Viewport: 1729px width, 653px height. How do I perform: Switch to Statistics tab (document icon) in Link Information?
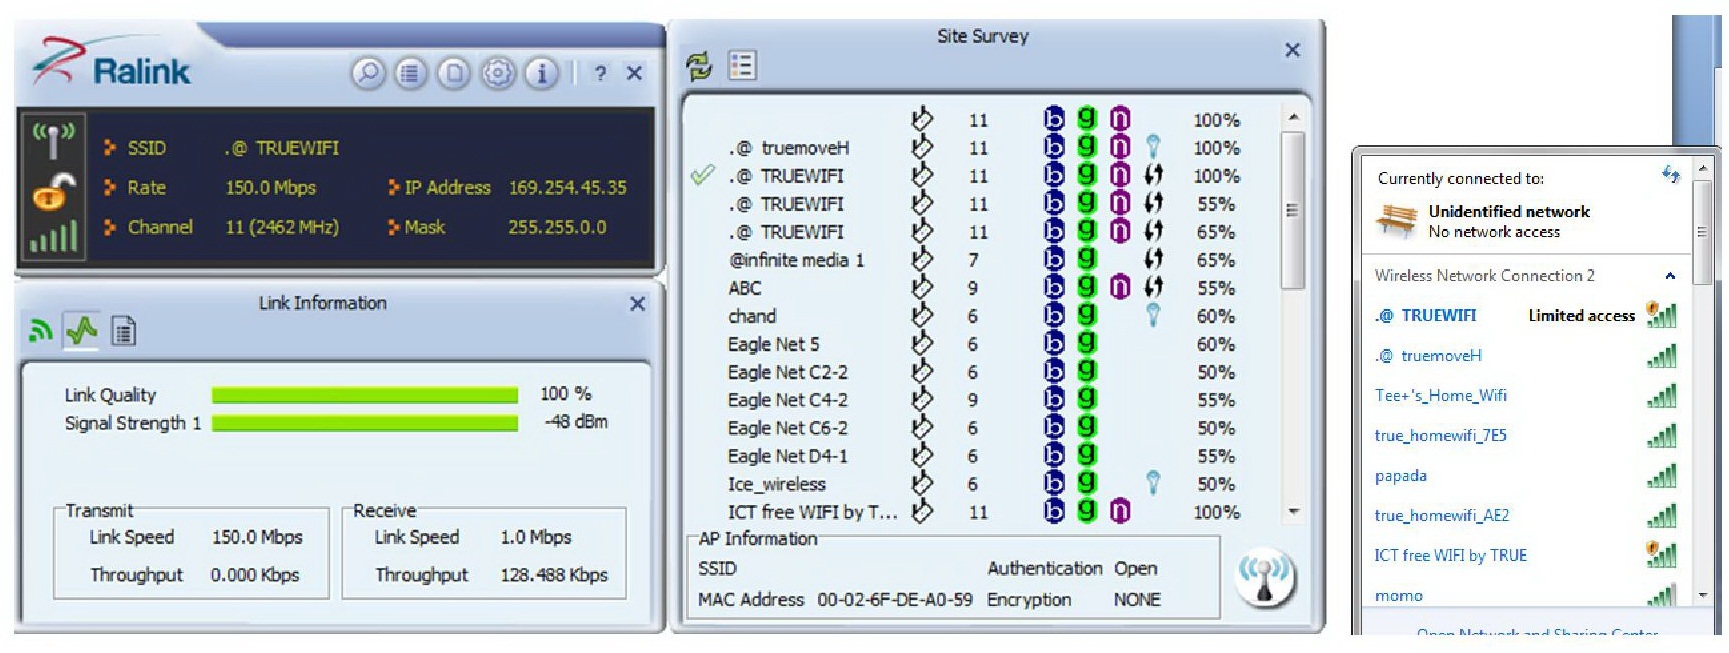click(123, 331)
